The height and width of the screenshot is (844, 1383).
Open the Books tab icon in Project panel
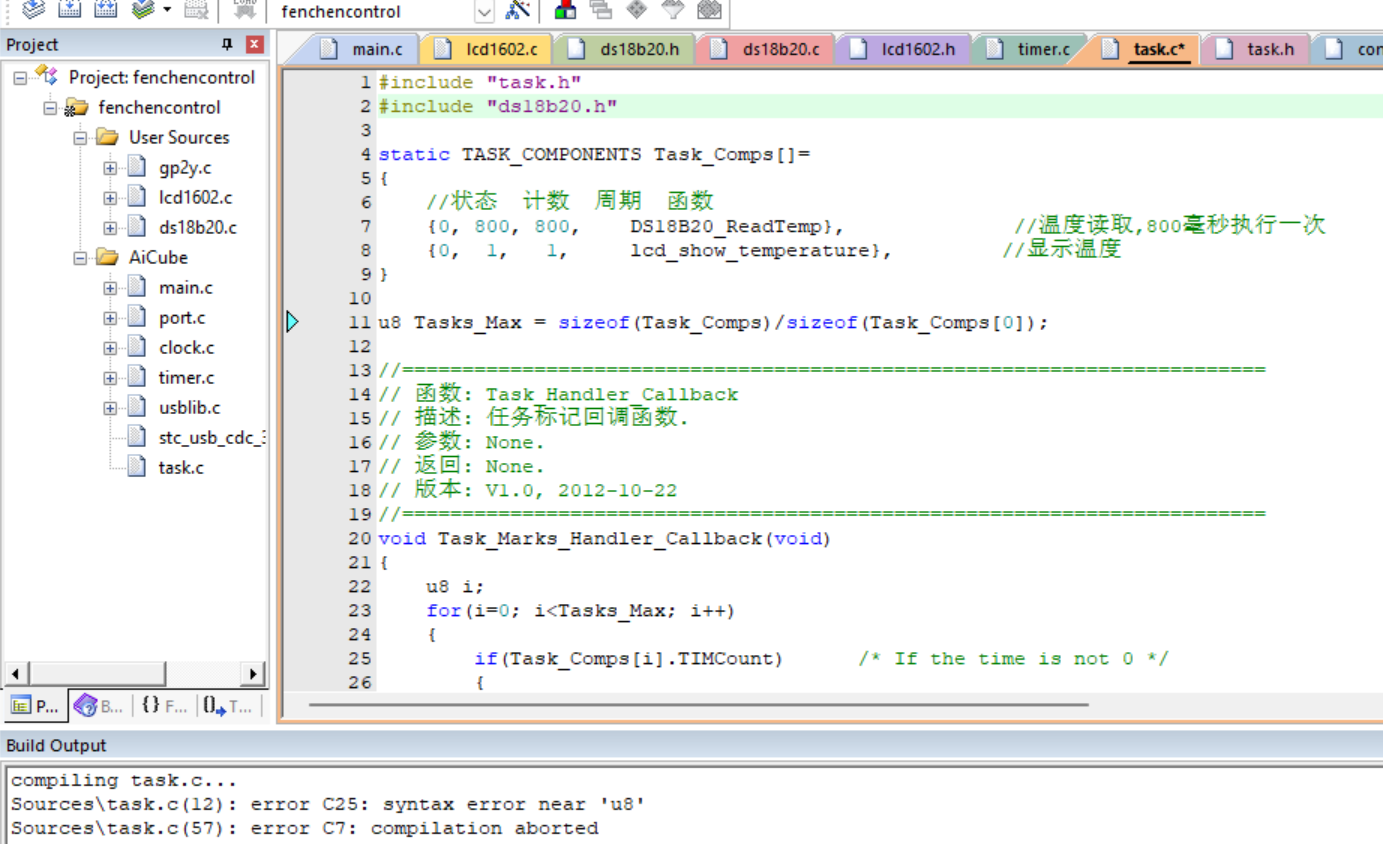[98, 706]
